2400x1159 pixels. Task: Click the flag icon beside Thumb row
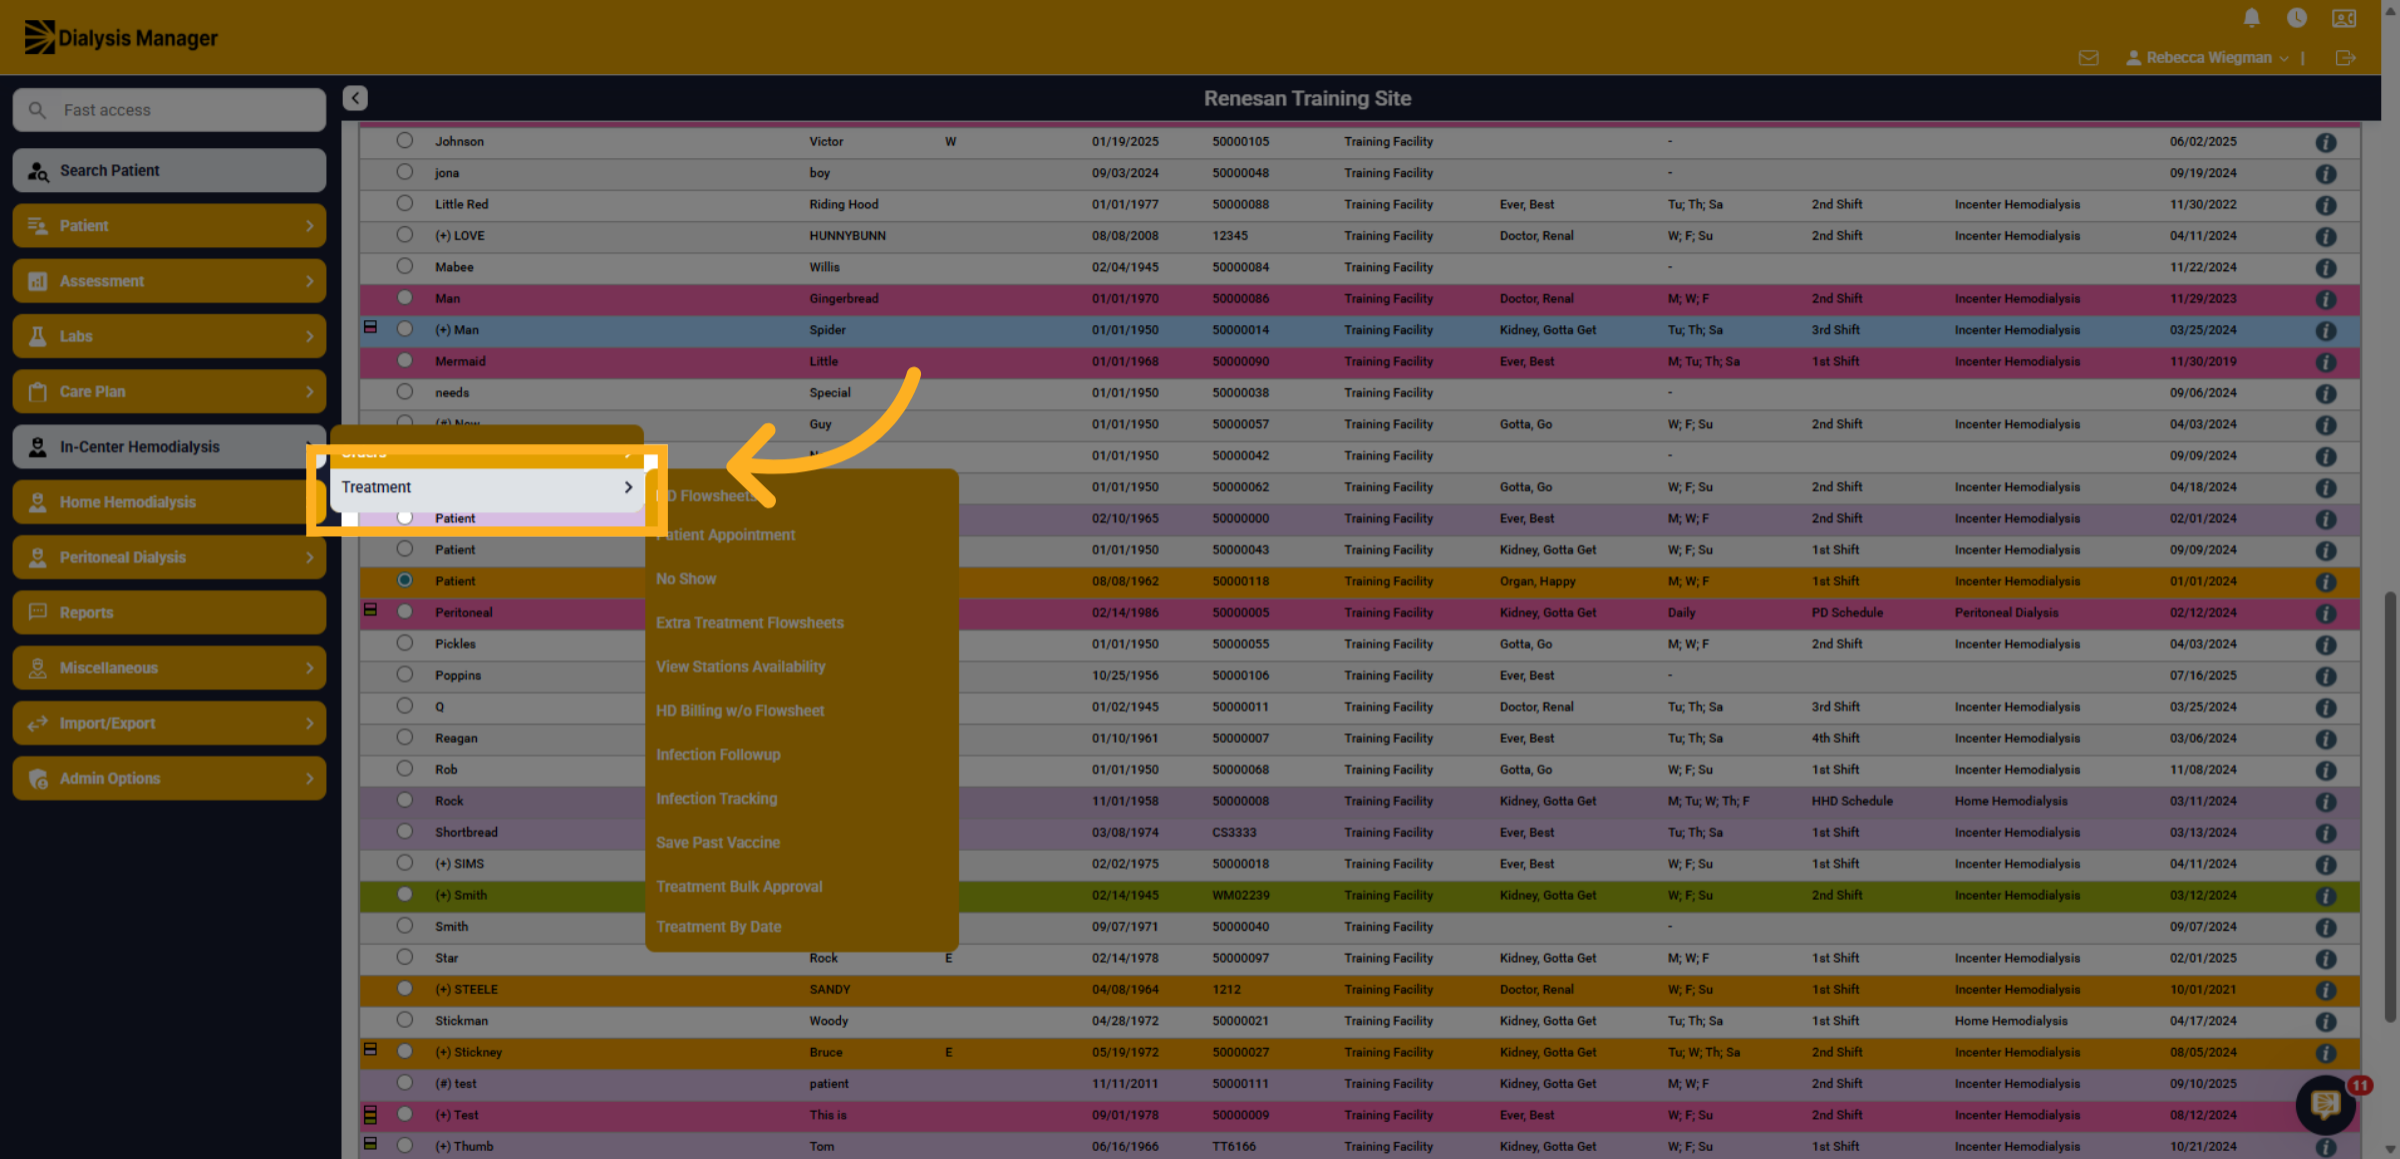(x=370, y=1144)
